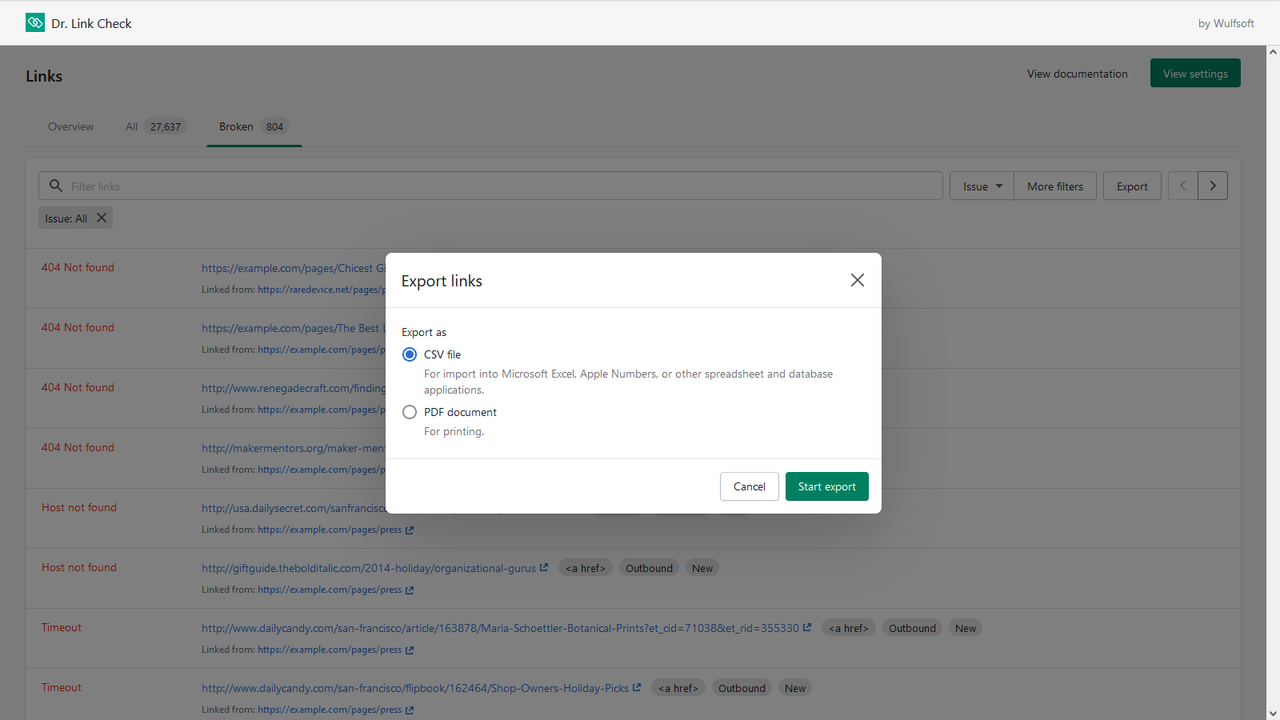Screen dimensions: 1280x720
Task: Click the external link icon on the Maria-Schoettler-Botanical-Prints URL
Action: pos(808,627)
